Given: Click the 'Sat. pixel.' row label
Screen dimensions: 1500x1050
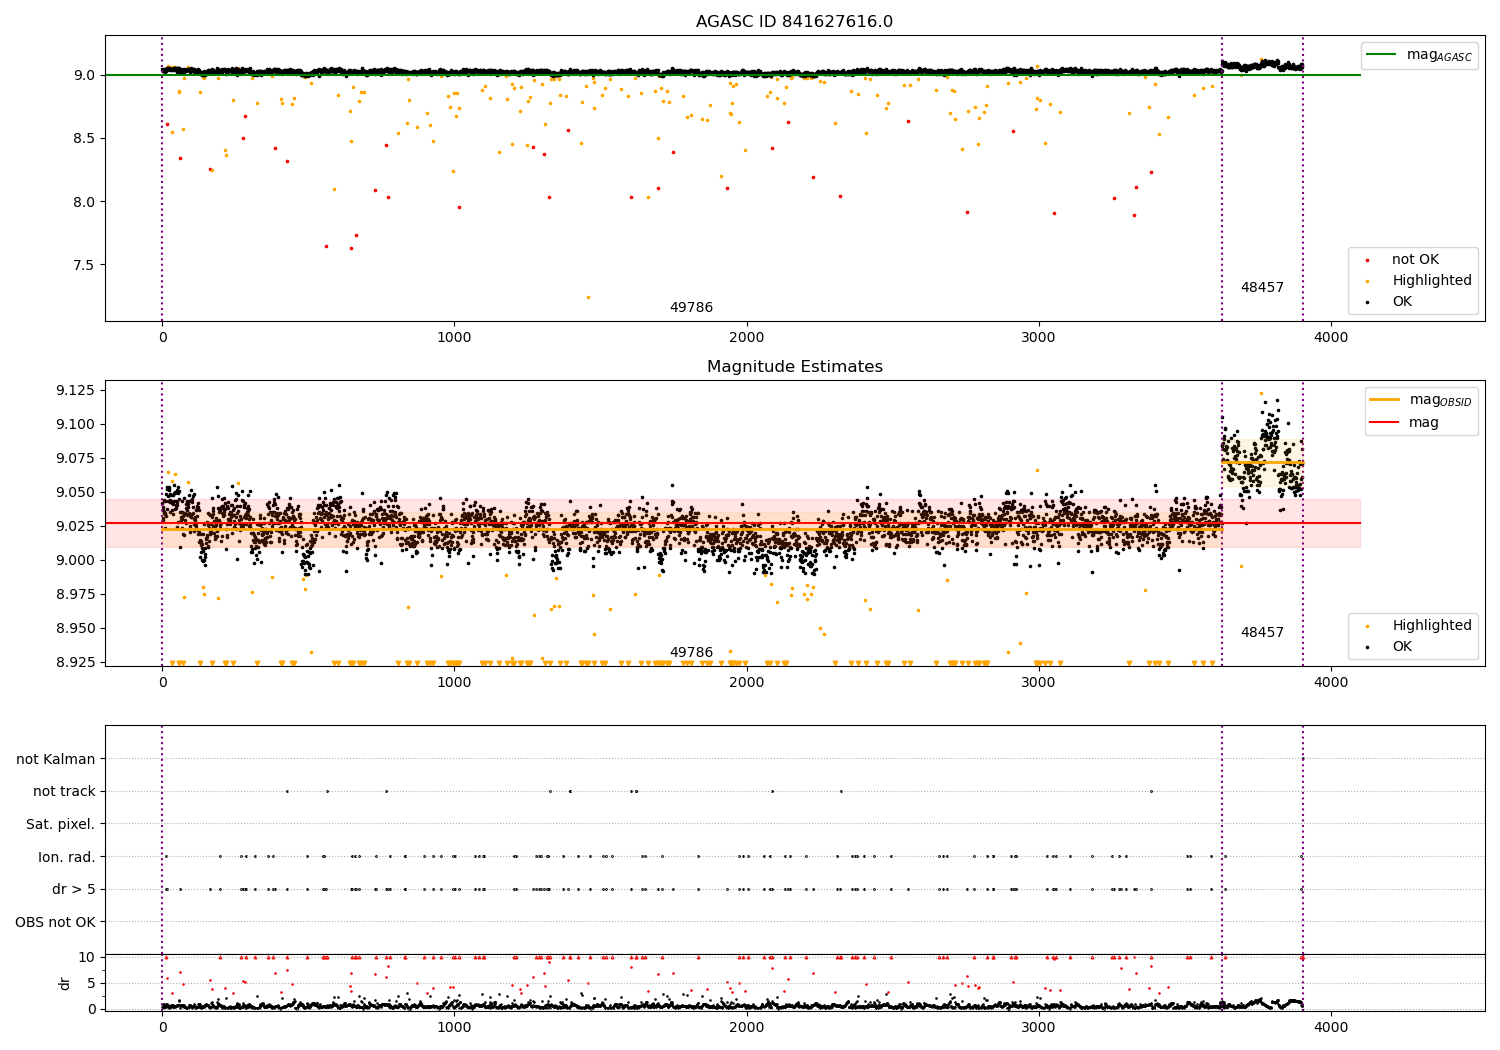Looking at the screenshot, I should coord(61,825).
